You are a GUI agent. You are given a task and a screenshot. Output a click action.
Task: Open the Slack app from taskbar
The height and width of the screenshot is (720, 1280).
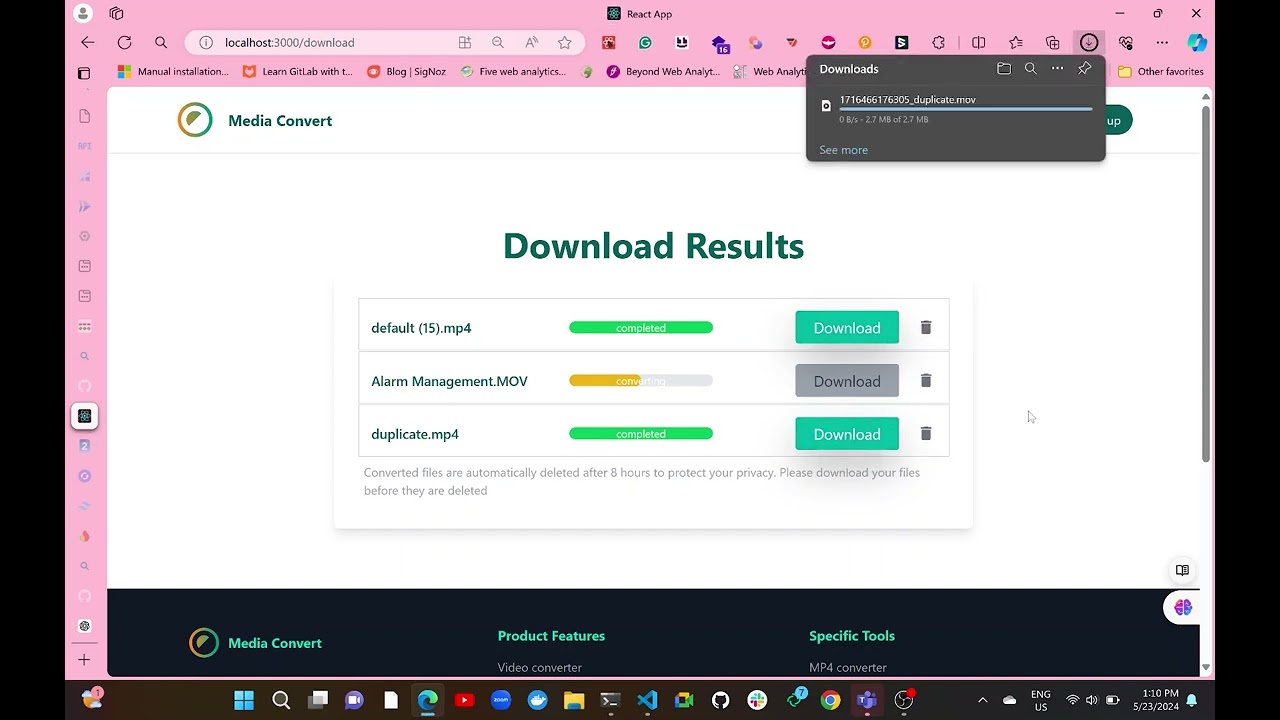click(757, 700)
